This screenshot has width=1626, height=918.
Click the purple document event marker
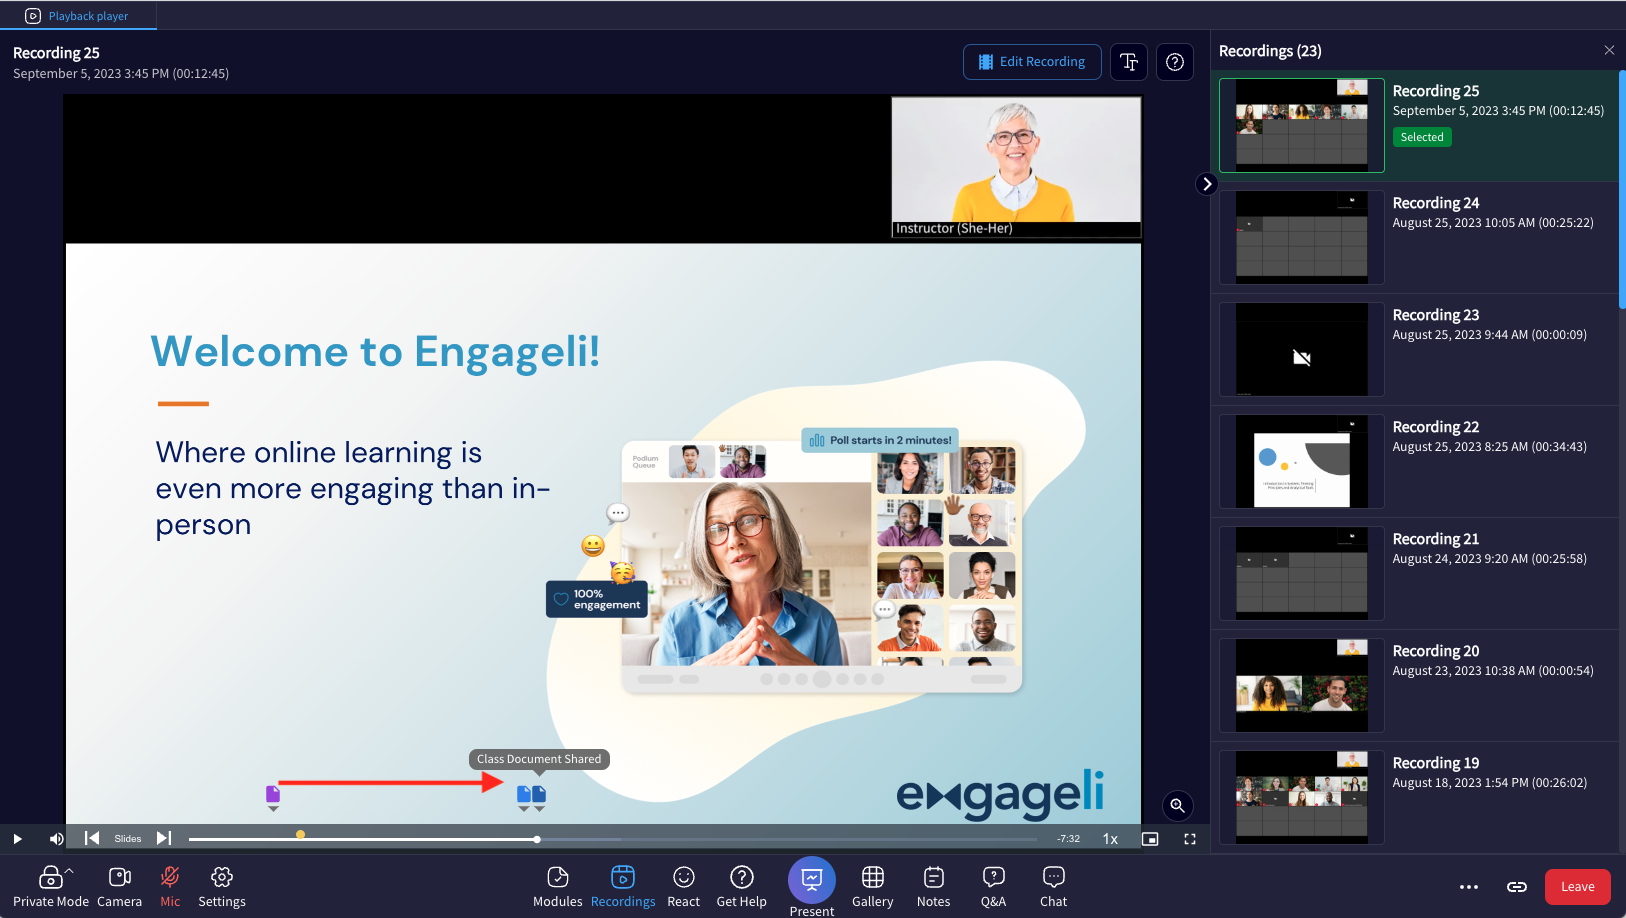(273, 796)
